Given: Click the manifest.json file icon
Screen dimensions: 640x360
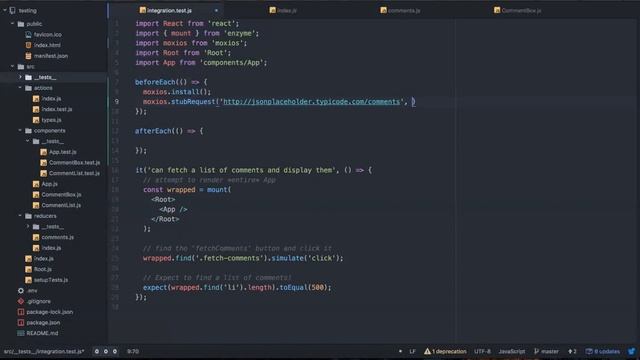Looking at the screenshot, I should (x=28, y=56).
